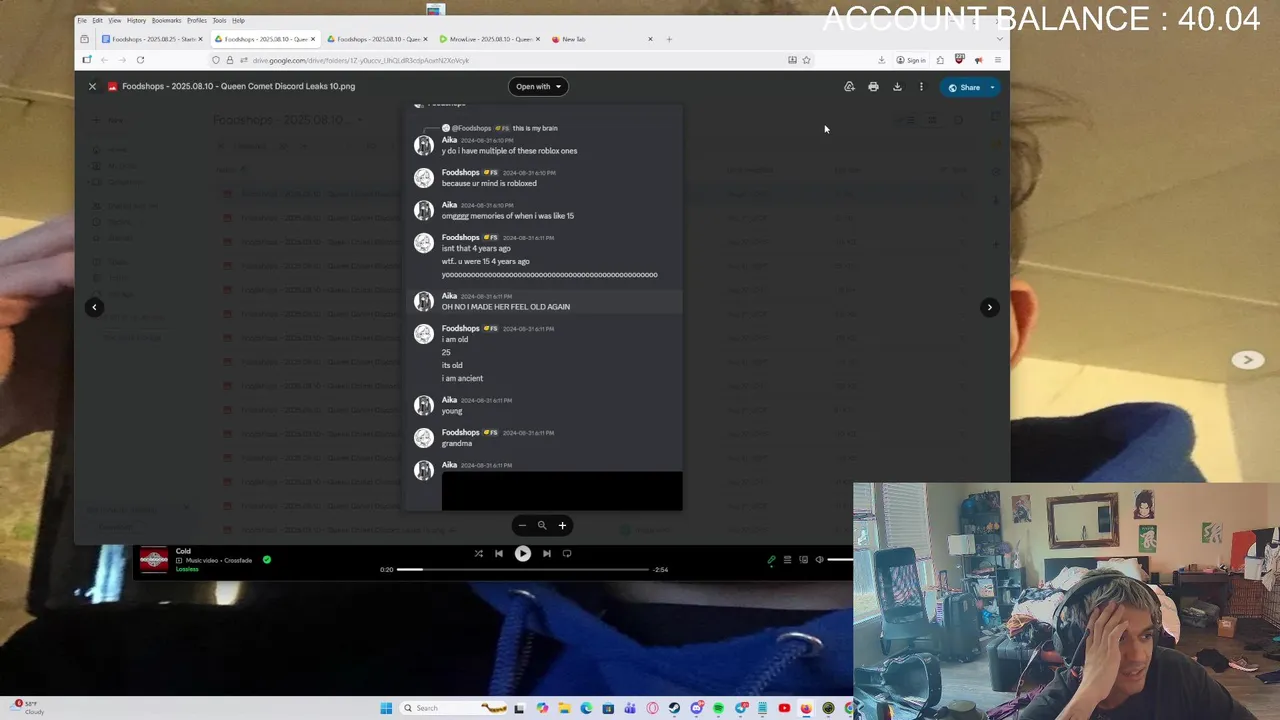Open the Cold album art thumbnail
This screenshot has width=1280, height=720.
[x=154, y=559]
